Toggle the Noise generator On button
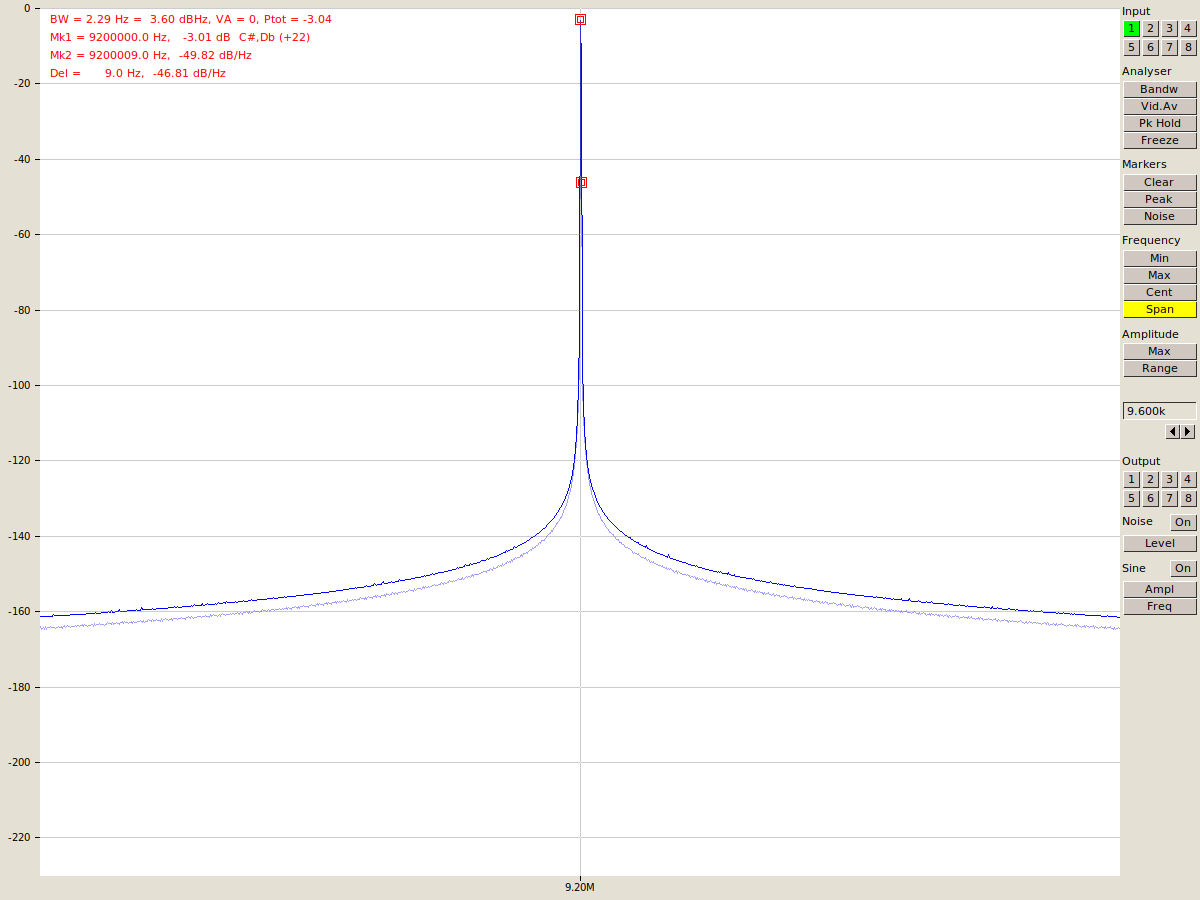 tap(1183, 522)
